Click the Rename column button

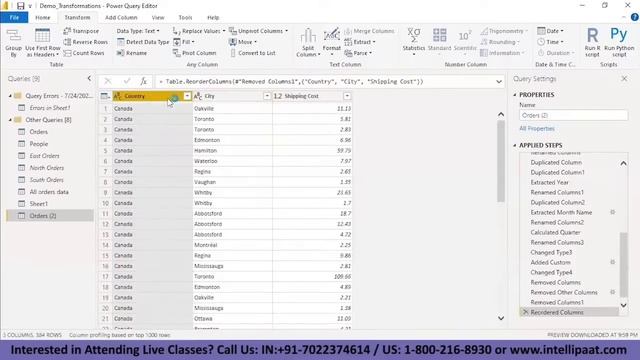pos(132,53)
